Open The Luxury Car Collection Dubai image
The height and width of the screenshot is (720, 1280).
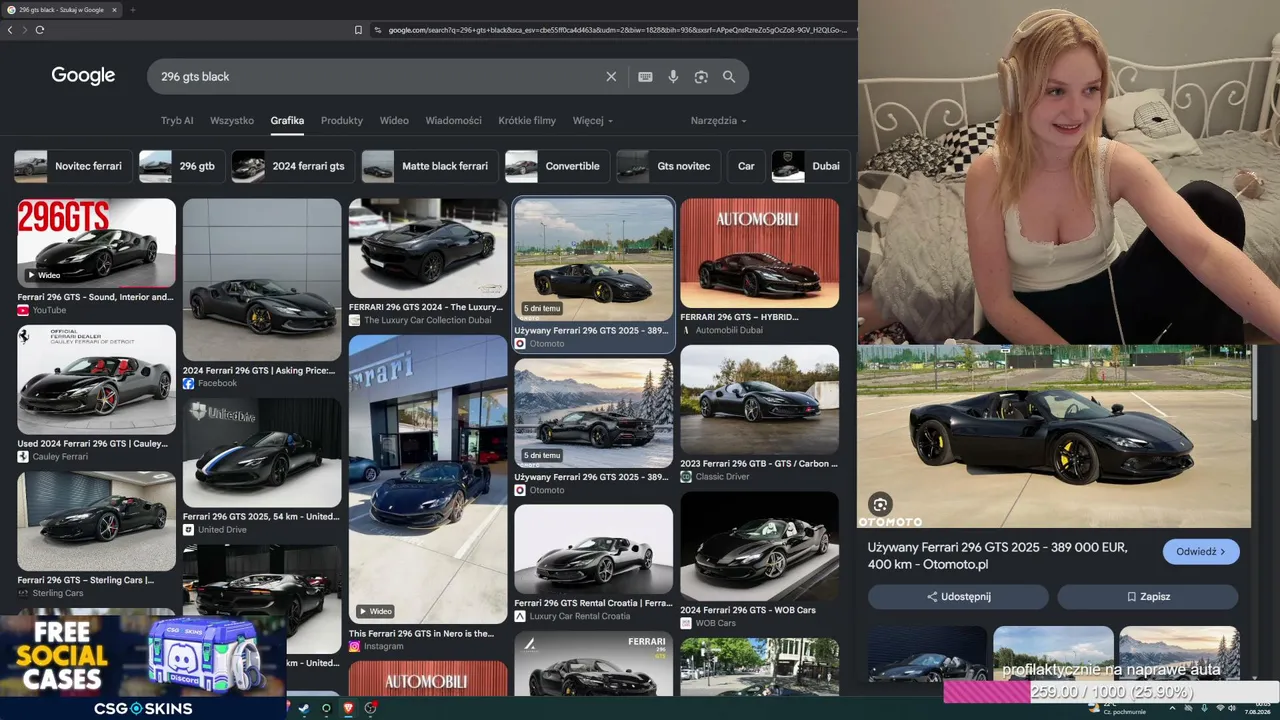click(x=428, y=248)
